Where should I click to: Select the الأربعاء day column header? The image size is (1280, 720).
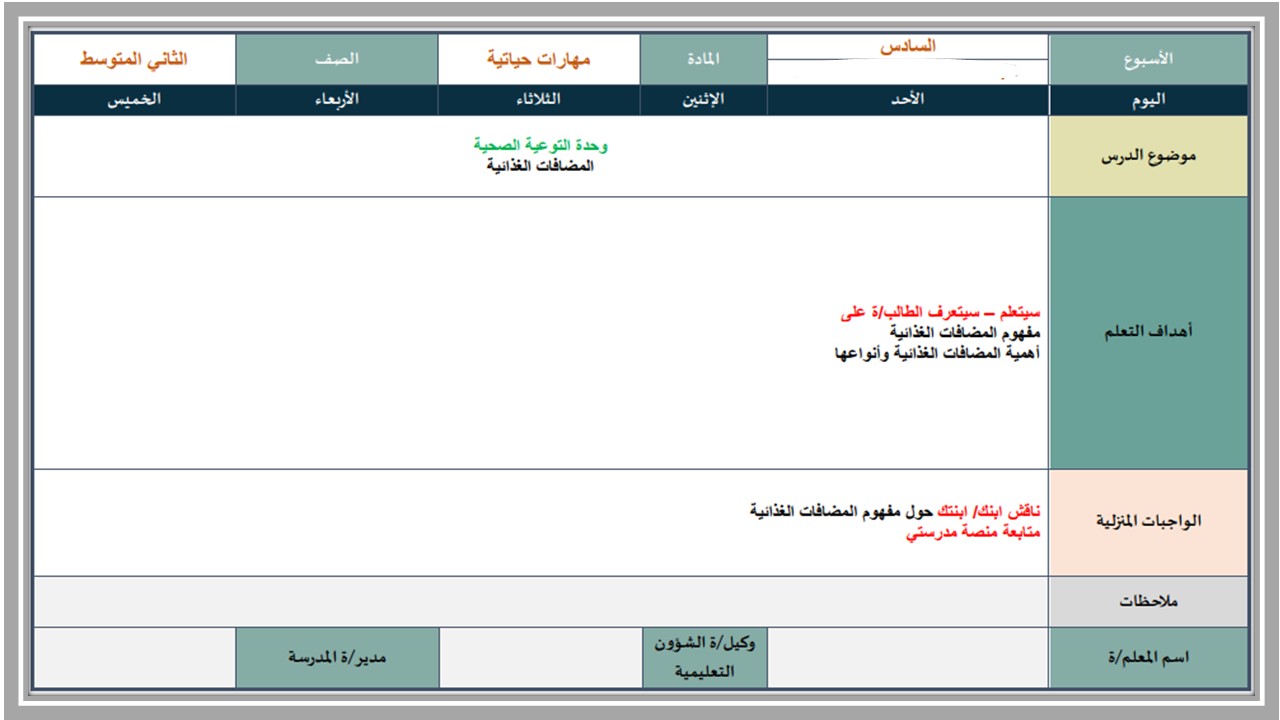pos(337,100)
